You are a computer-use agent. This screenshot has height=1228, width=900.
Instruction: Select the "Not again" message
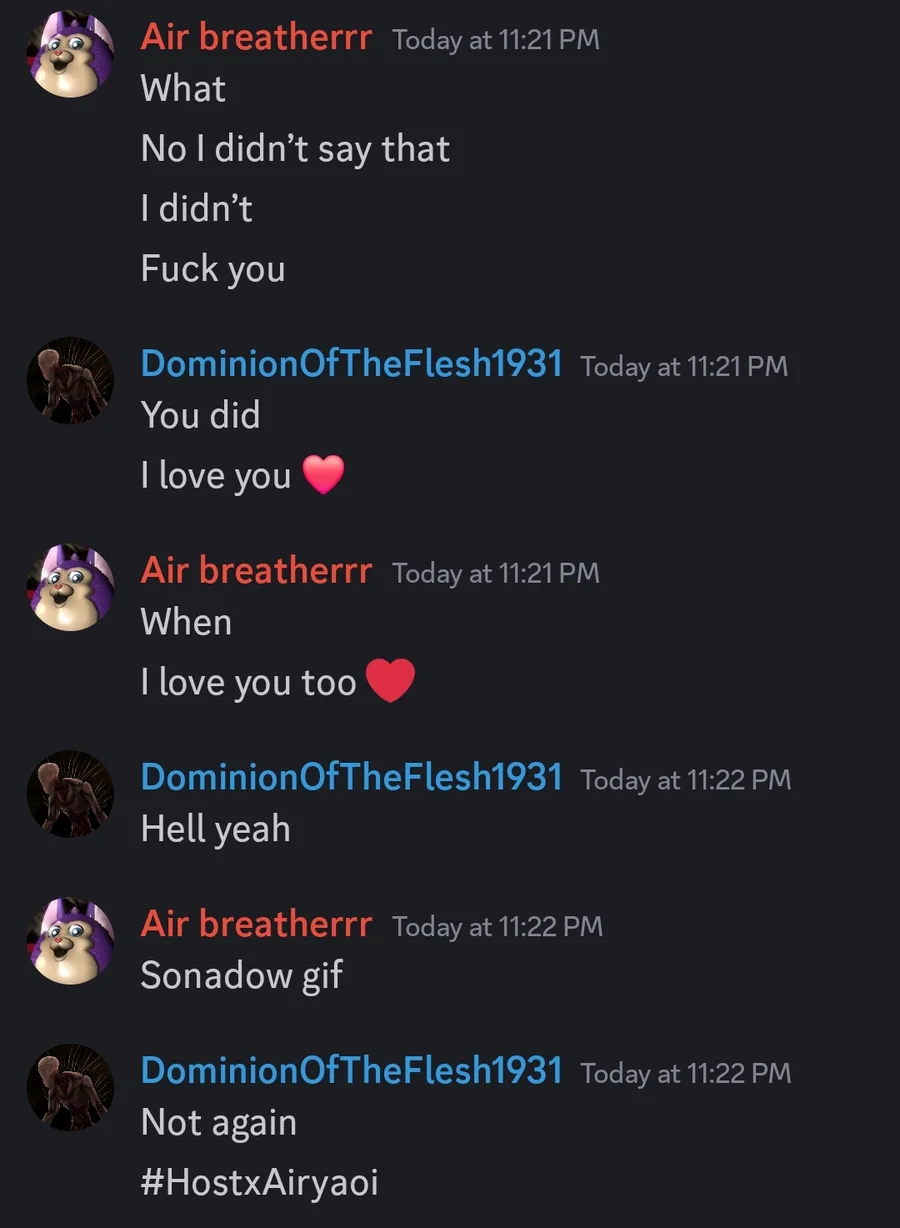click(219, 1122)
